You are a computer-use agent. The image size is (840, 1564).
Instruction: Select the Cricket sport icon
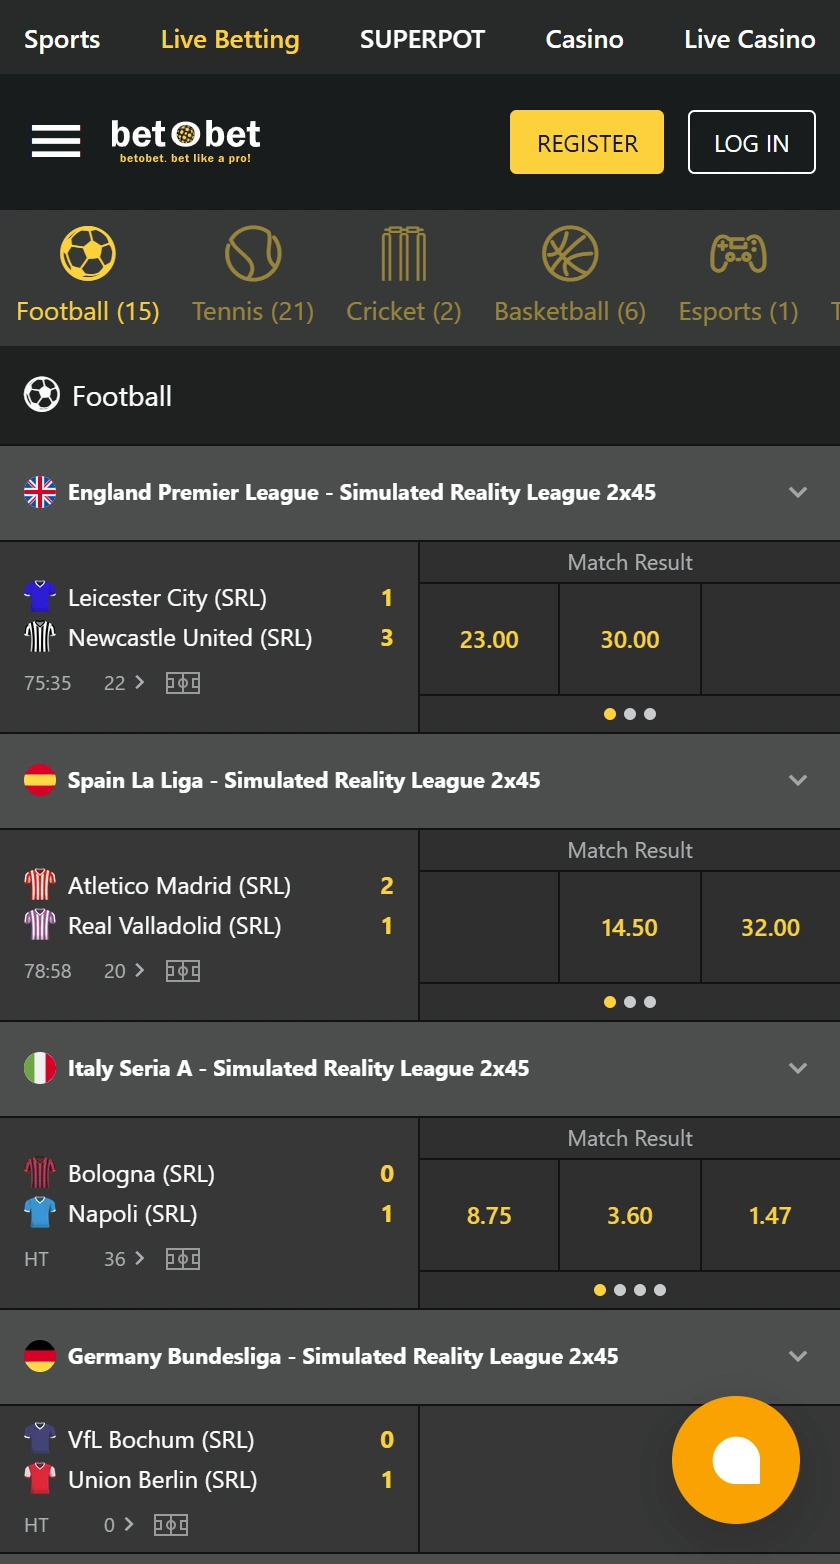(x=403, y=254)
